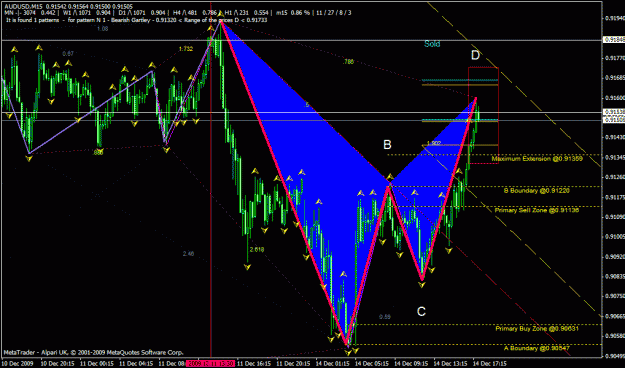This screenshot has height=368, width=625.
Task: Click the '11 Dec 20:15' time axis label
Action: pos(293,364)
